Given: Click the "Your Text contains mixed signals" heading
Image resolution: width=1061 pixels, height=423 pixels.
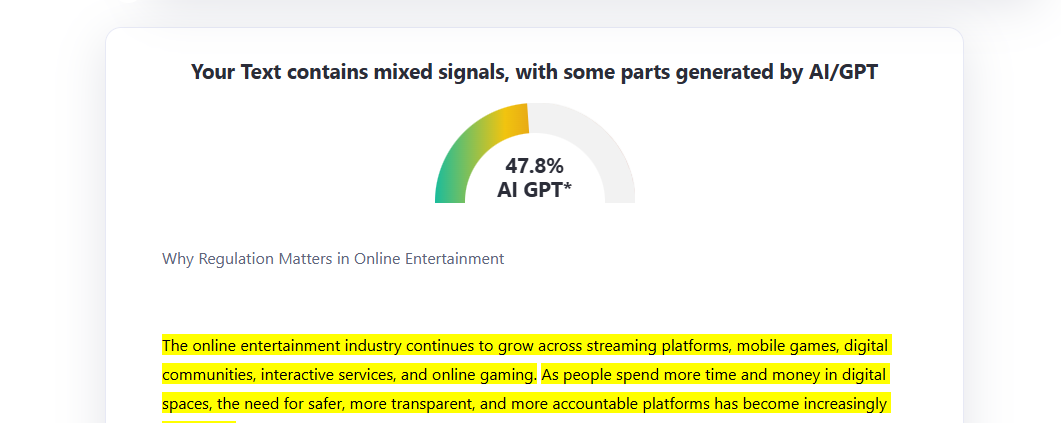Looking at the screenshot, I should click(x=534, y=72).
